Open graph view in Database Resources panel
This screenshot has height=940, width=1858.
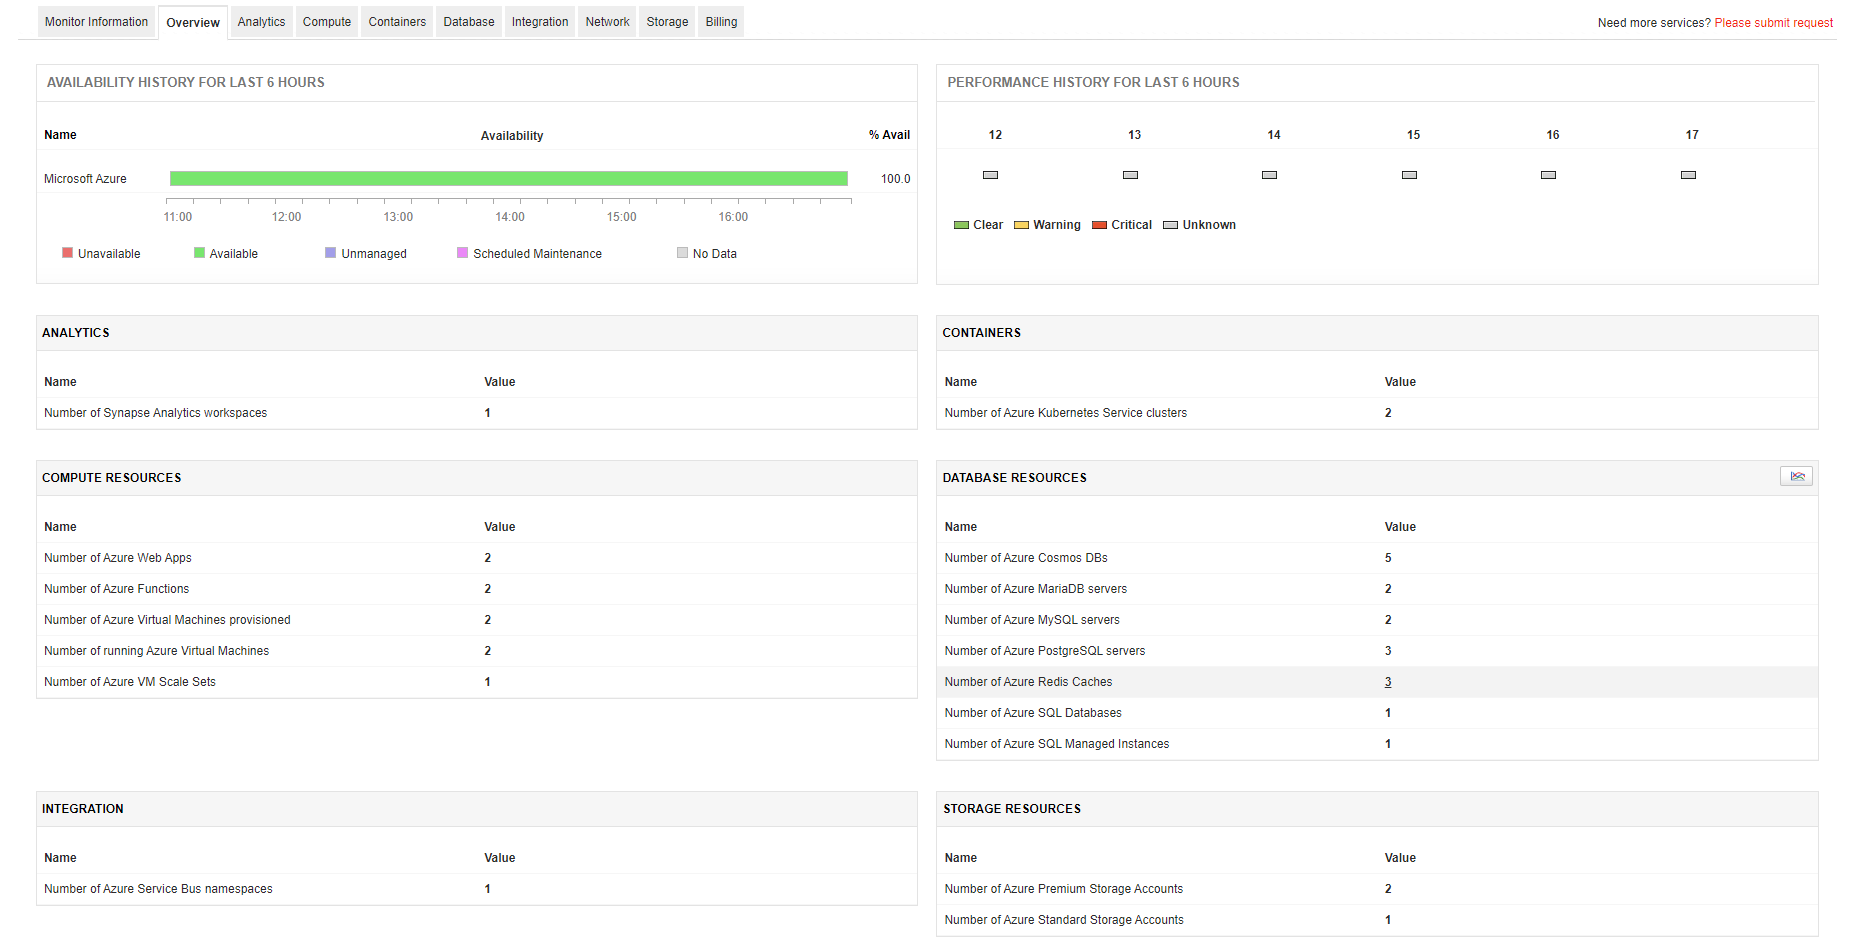click(x=1796, y=476)
